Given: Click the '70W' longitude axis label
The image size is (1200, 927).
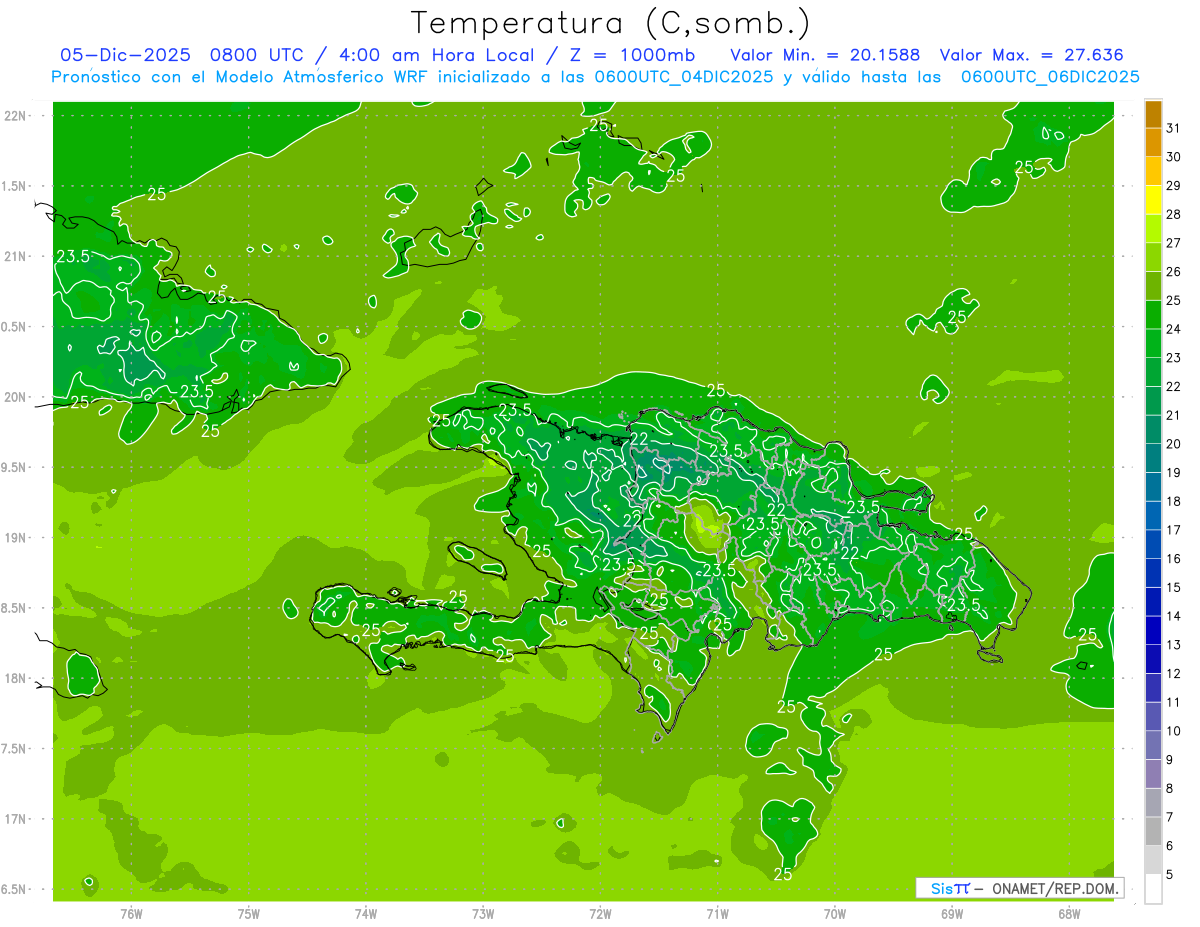Looking at the screenshot, I should click(x=835, y=914).
